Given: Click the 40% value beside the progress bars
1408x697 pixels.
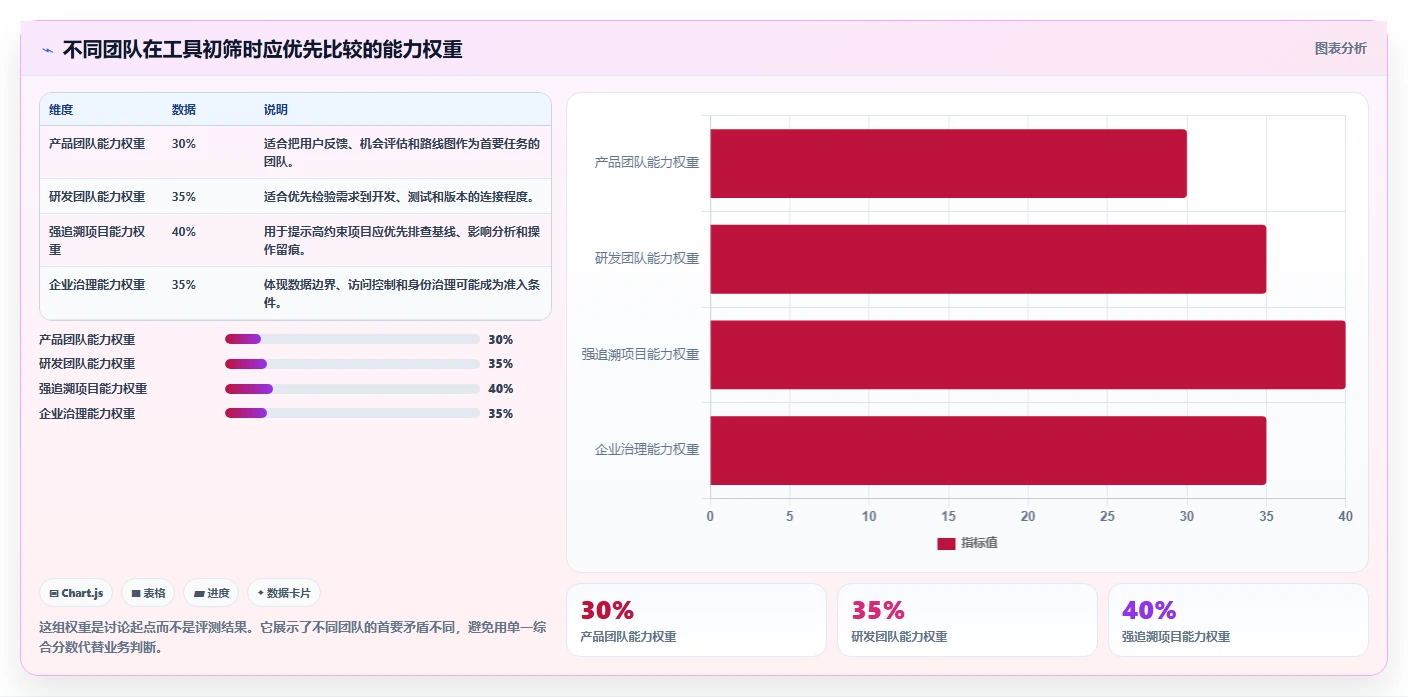Looking at the screenshot, I should [x=500, y=389].
